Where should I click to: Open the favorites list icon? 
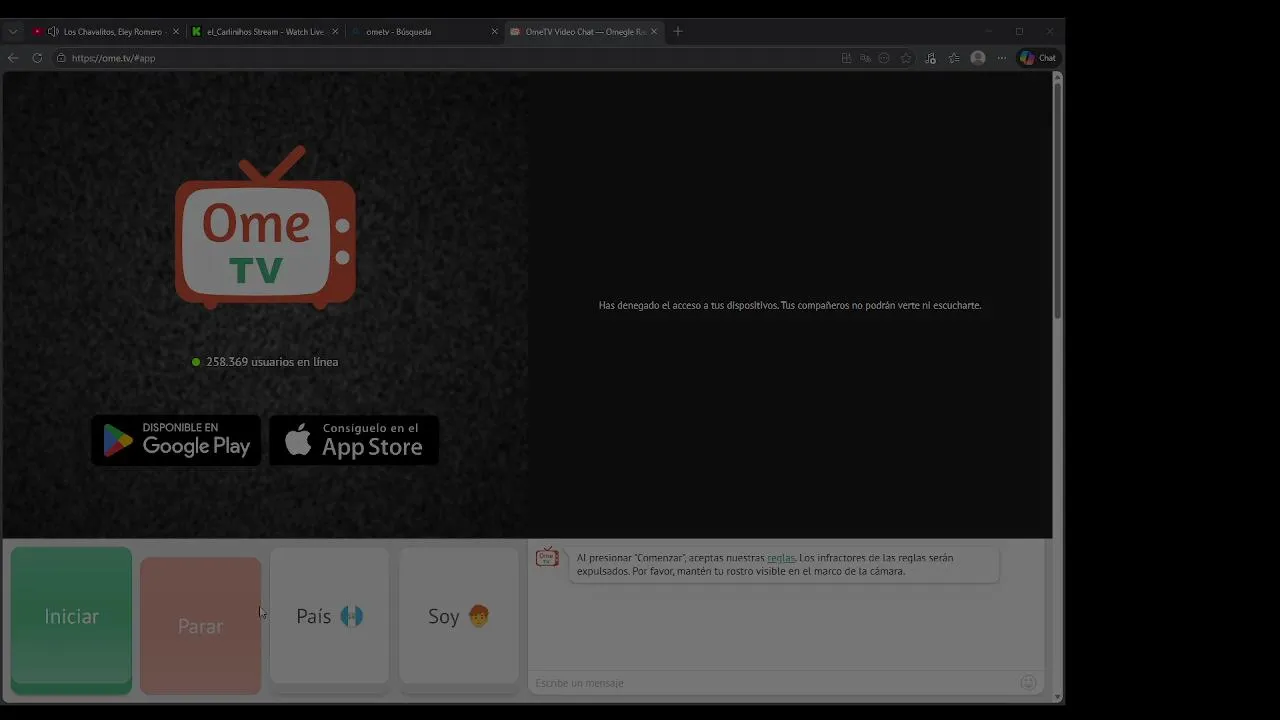click(x=954, y=58)
